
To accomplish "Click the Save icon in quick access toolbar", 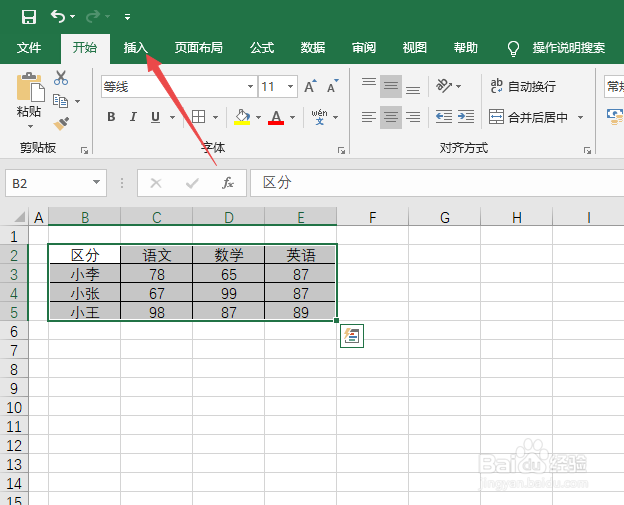I will (29, 17).
